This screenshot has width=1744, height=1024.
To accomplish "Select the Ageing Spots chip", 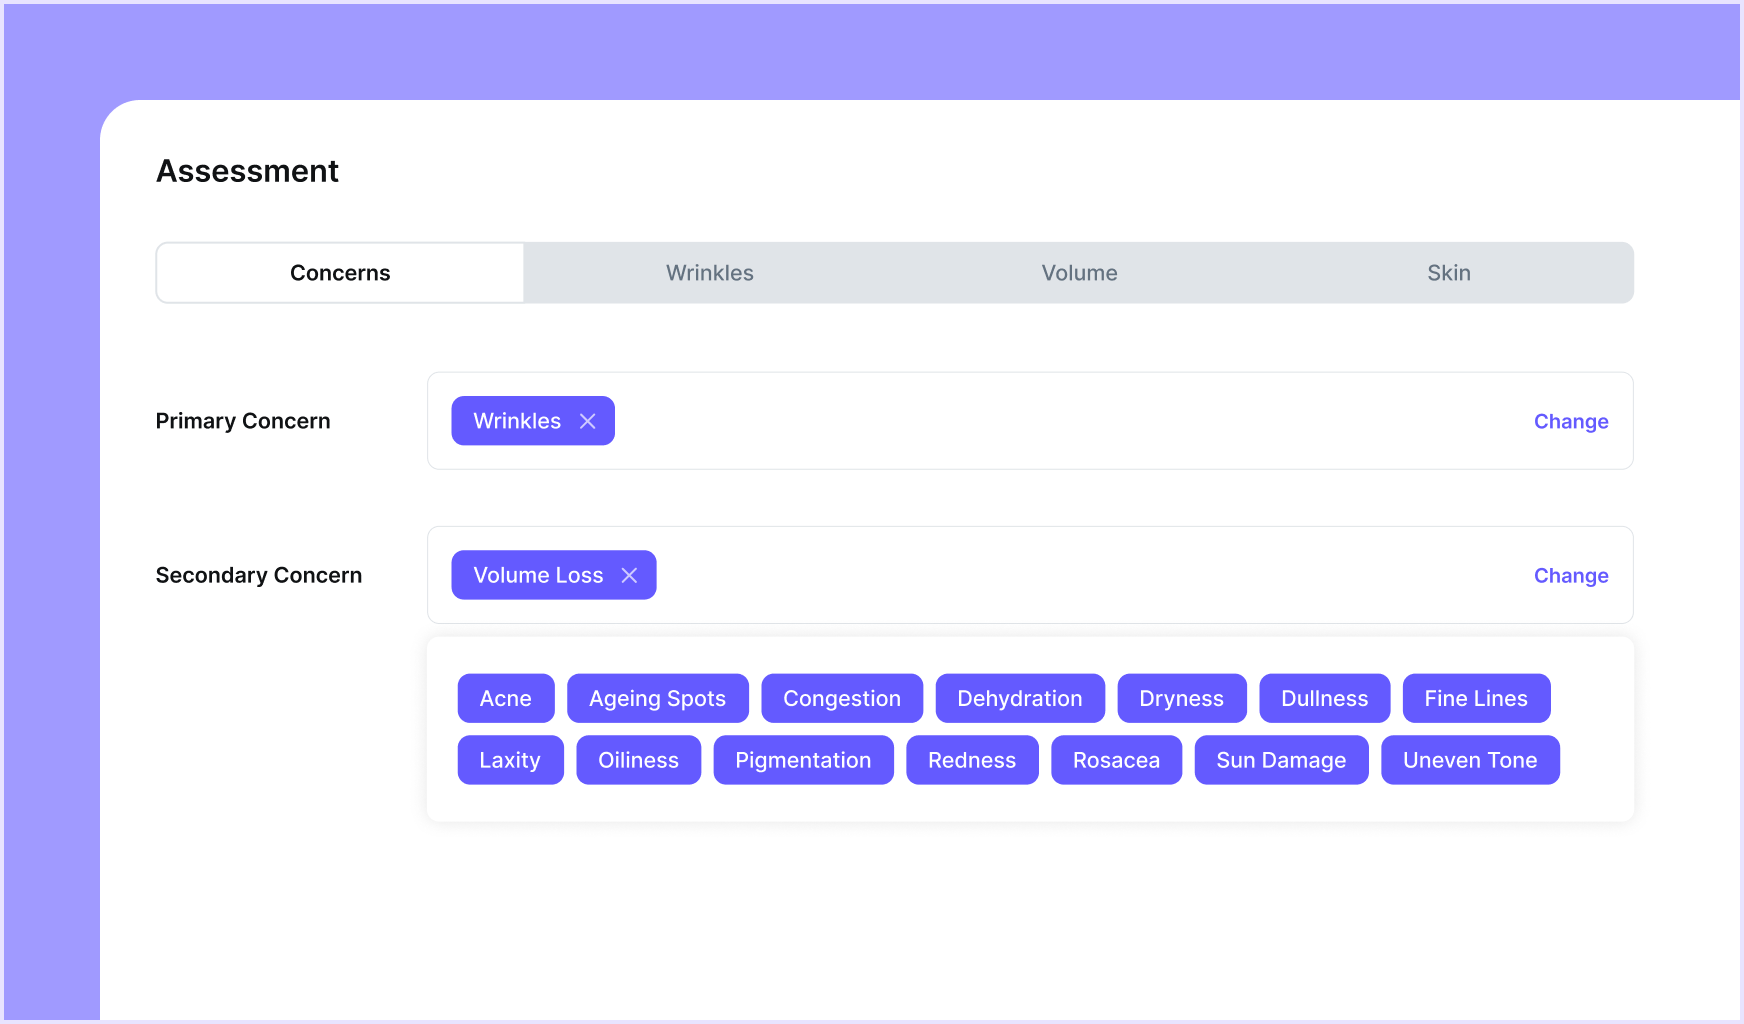I will coord(658,698).
